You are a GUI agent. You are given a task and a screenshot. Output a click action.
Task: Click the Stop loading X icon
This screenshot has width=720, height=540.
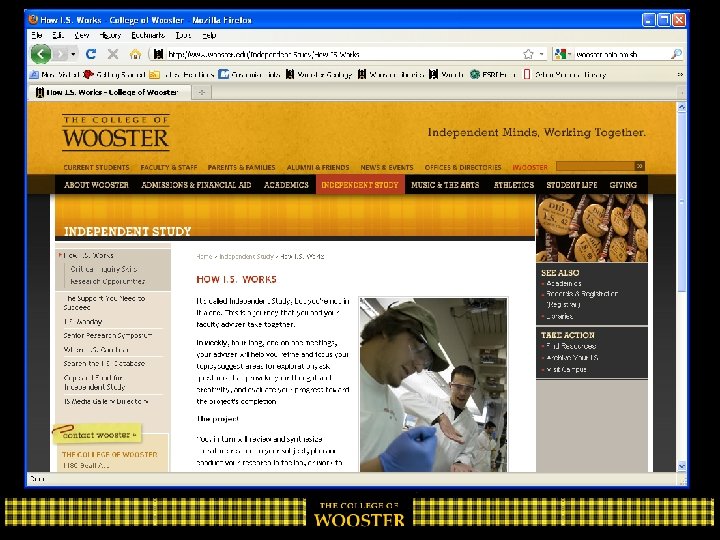[112, 54]
